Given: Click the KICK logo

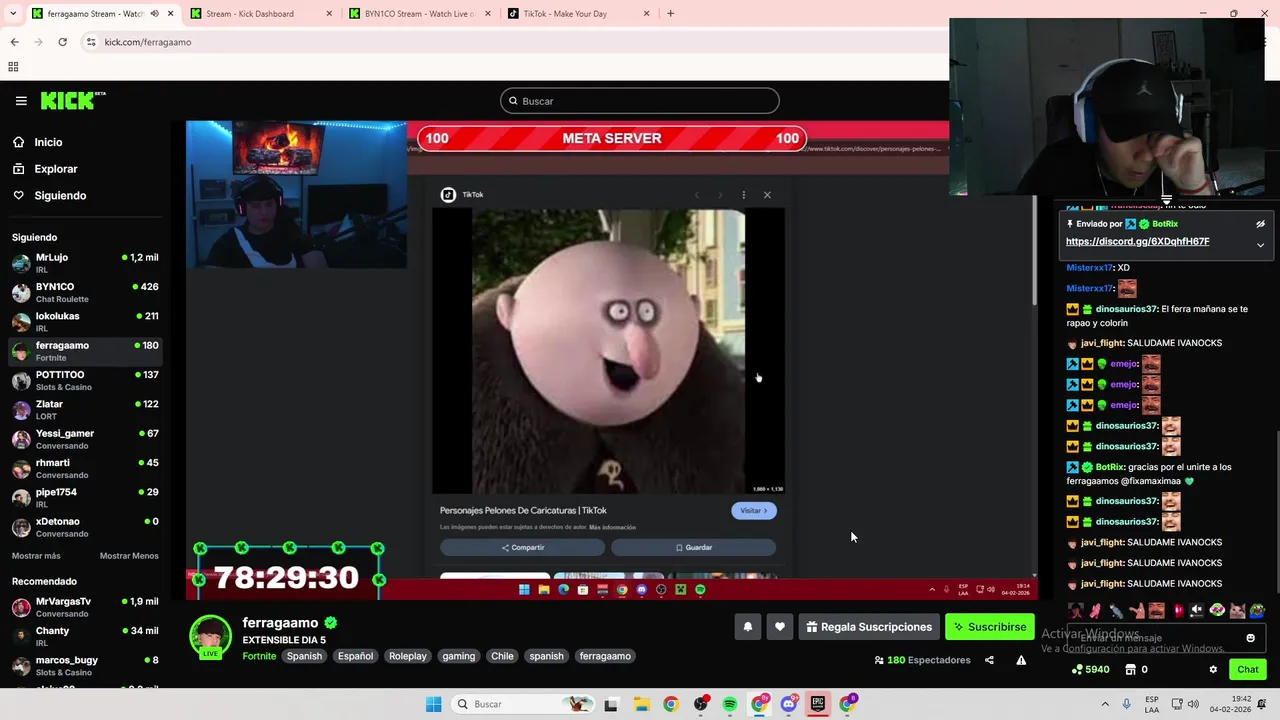Looking at the screenshot, I should 72,100.
